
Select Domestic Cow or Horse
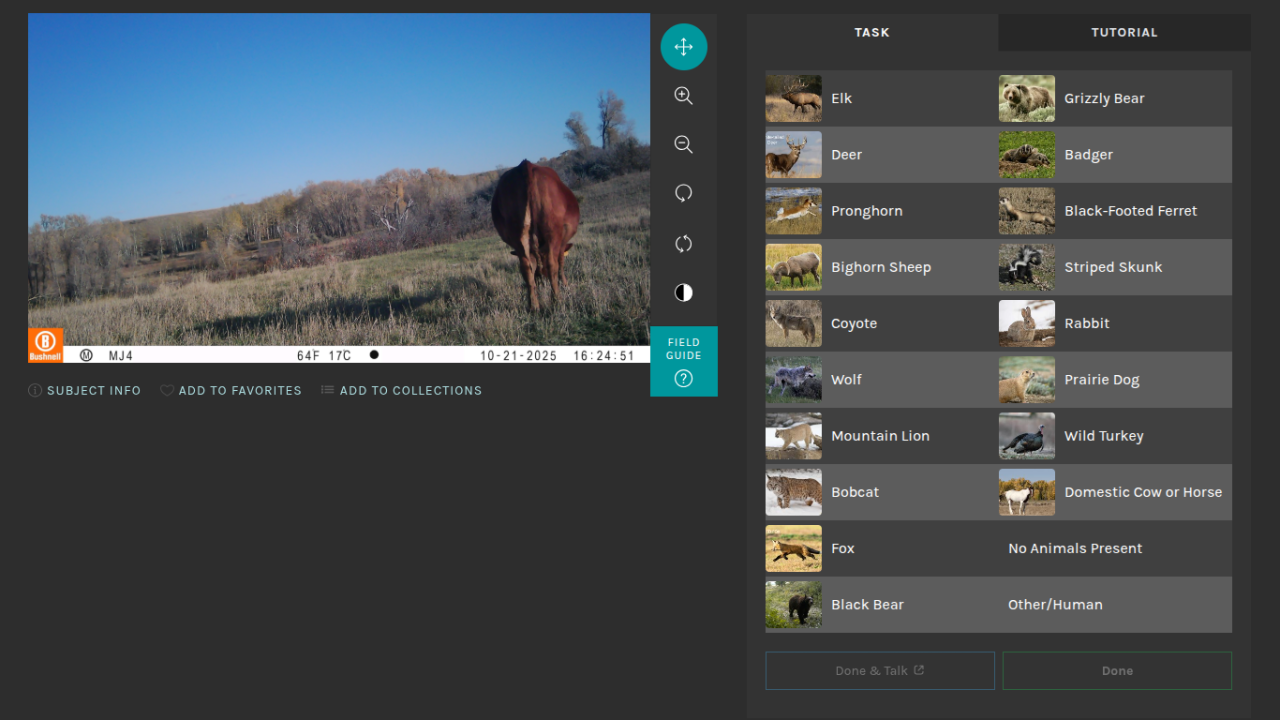(1115, 492)
